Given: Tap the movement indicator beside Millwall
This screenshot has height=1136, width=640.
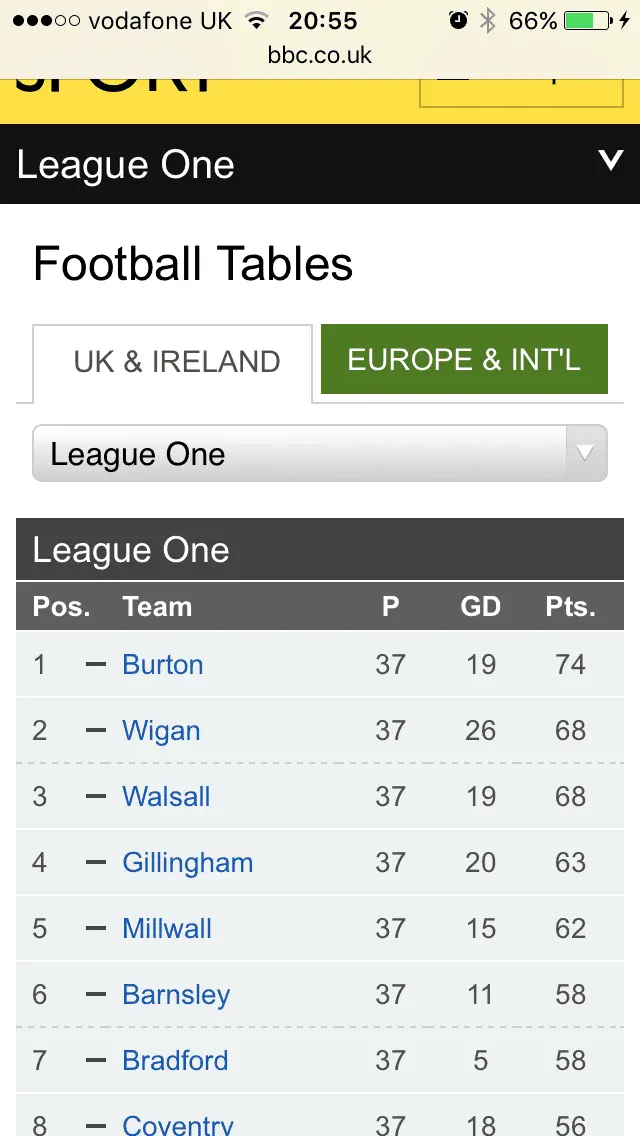Looking at the screenshot, I should [96, 928].
